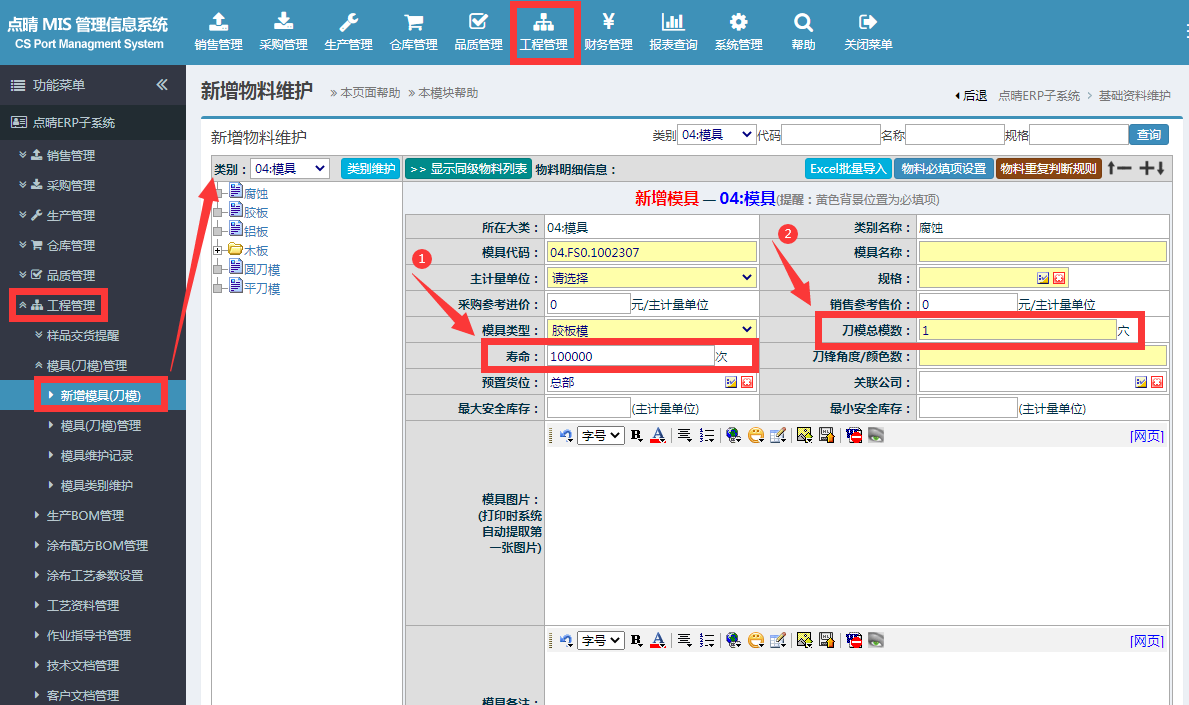Image resolution: width=1189 pixels, height=705 pixels.
Task: Click the picker icon in 规格 field
Action: 1043,278
